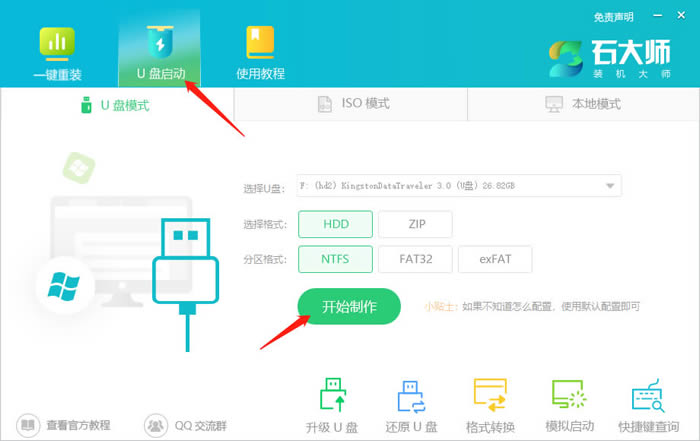Click the 还原U盘 icon

(411, 396)
